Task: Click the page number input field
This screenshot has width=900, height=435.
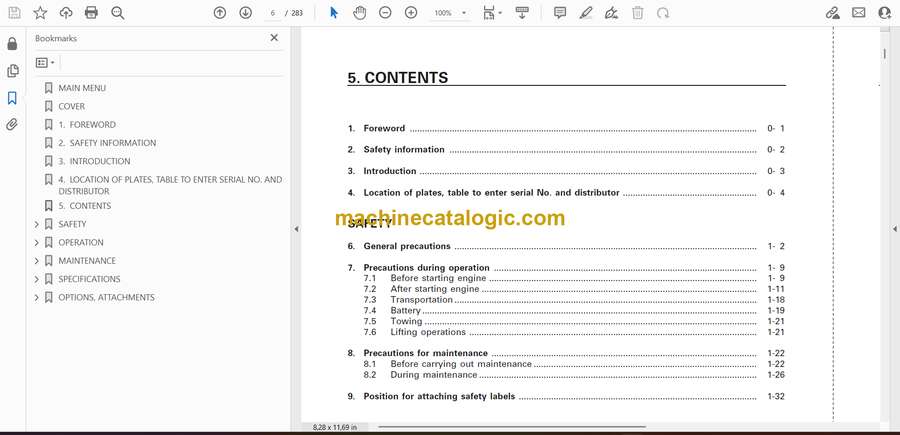Action: pyautogui.click(x=273, y=13)
